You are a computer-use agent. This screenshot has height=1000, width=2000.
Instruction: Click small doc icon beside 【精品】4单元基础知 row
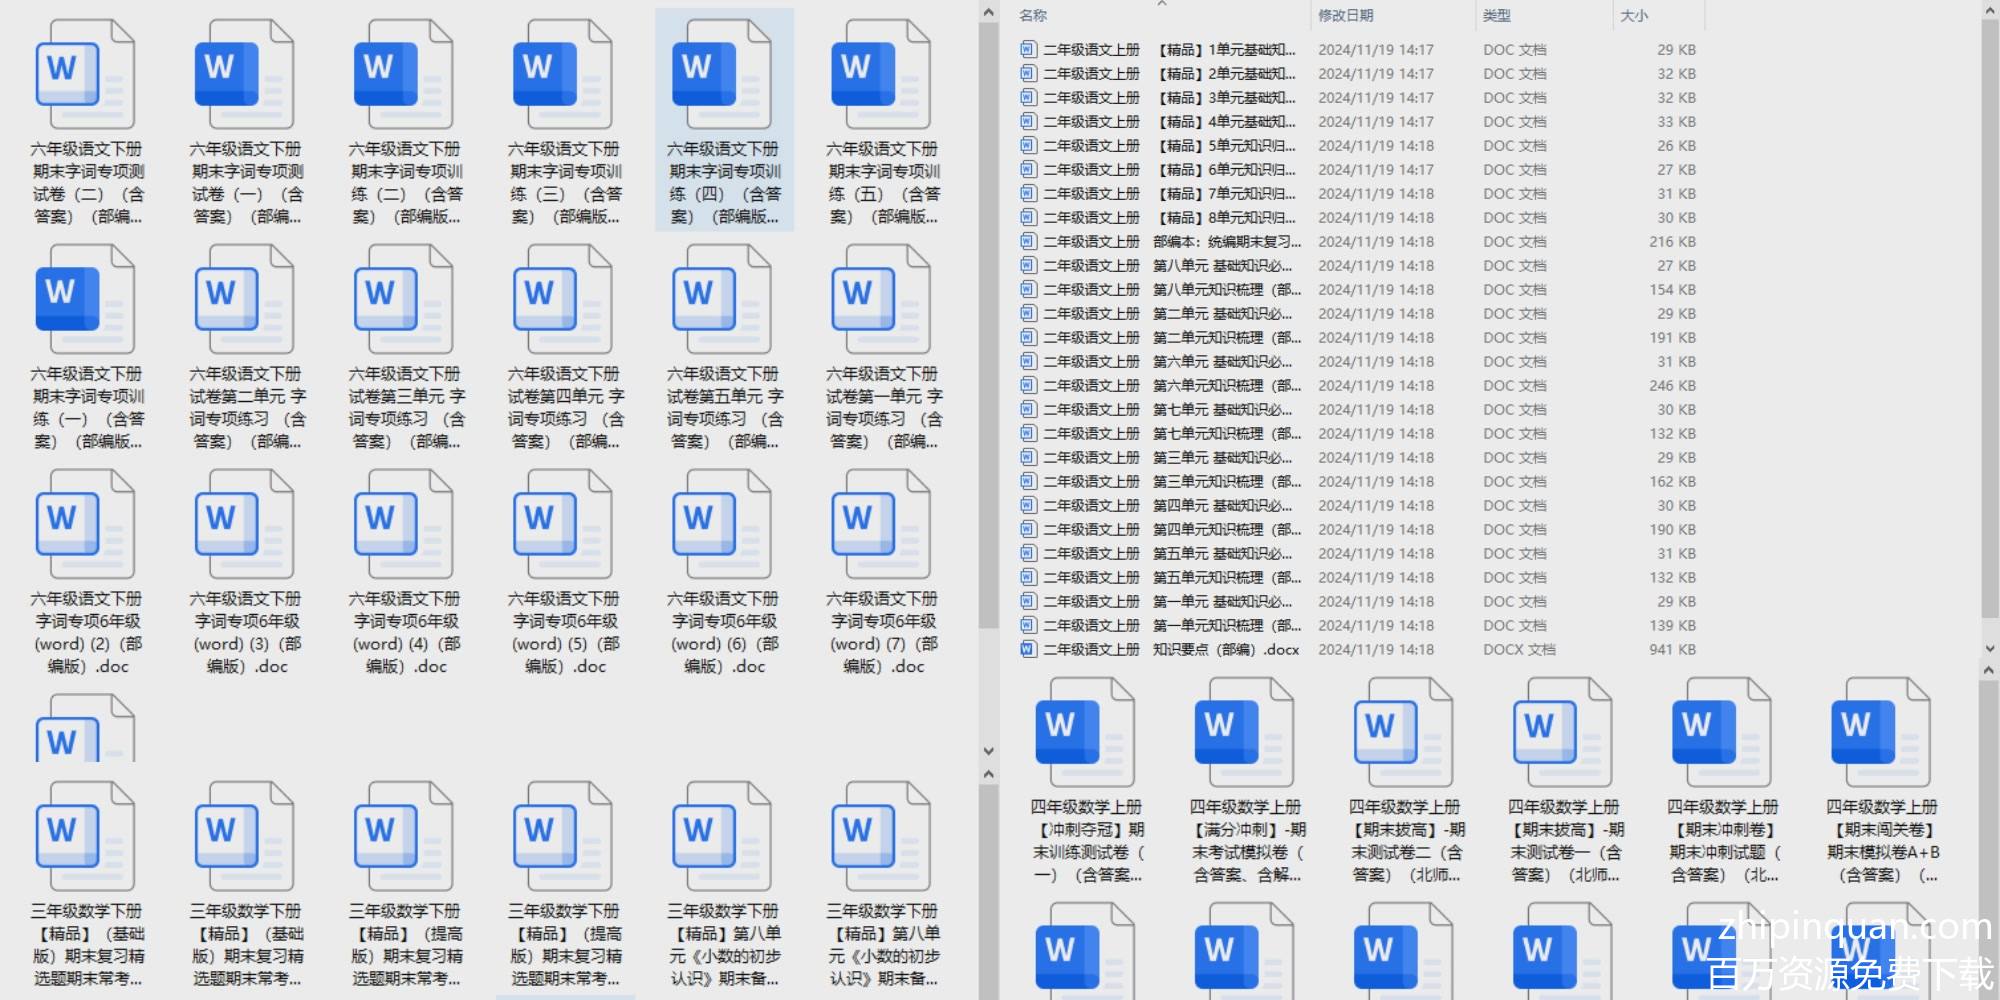pyautogui.click(x=1028, y=121)
